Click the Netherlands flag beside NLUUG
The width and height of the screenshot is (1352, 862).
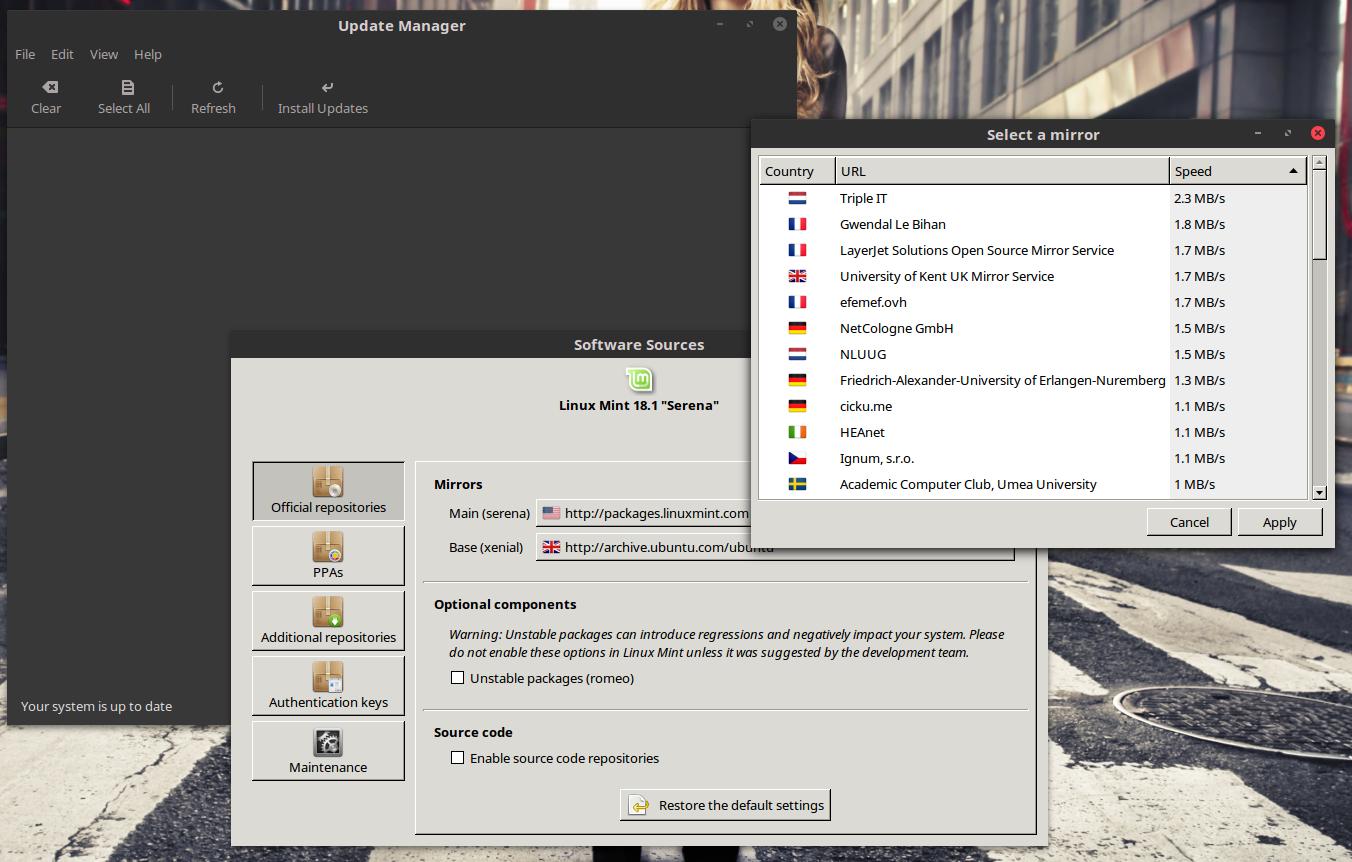[x=797, y=354]
